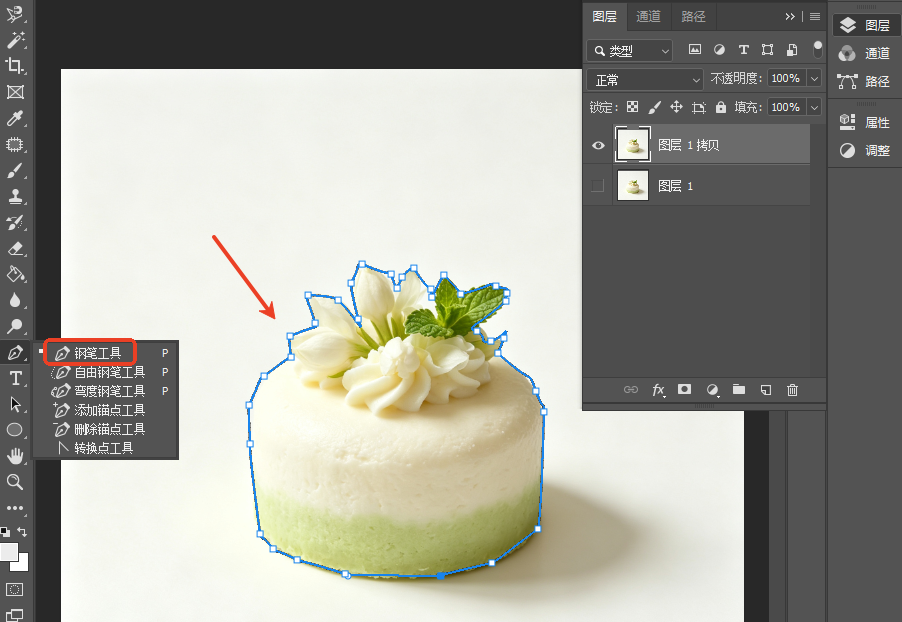Screen dimensions: 902x622
Task: Add a layer mask using the mask icon
Action: [x=684, y=390]
